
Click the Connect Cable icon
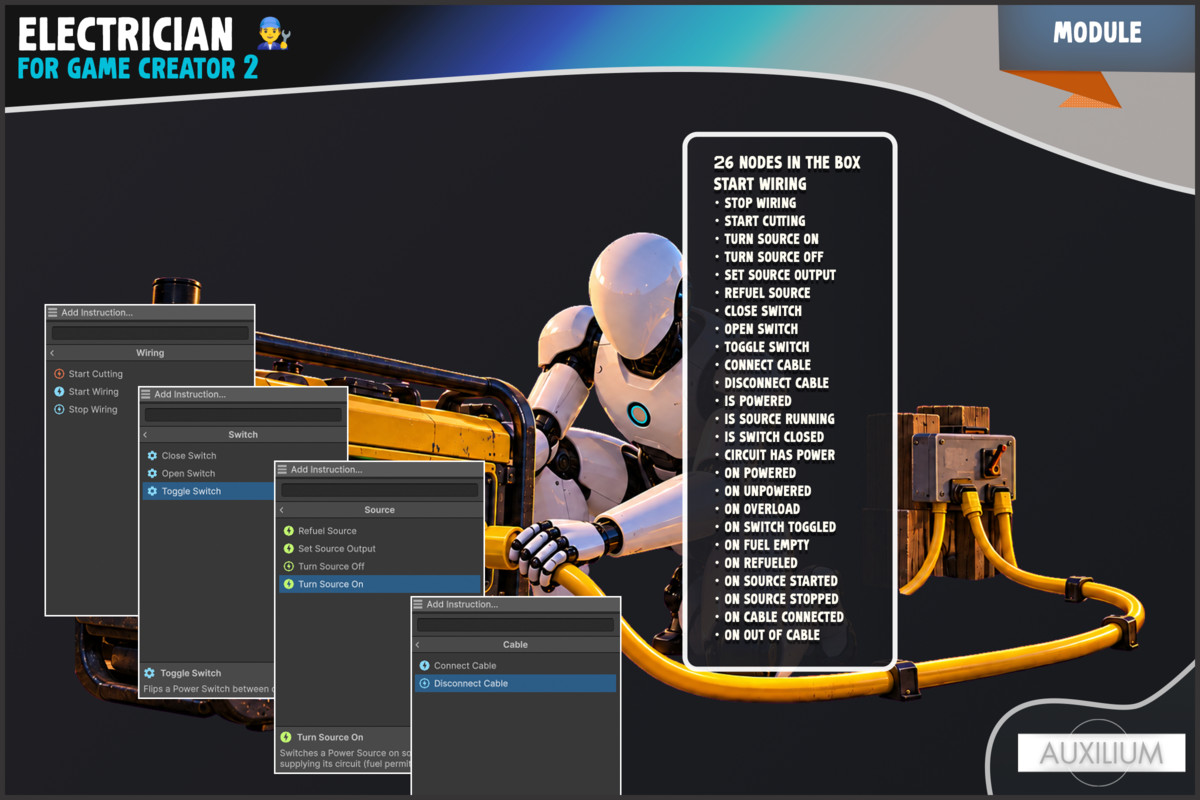pyautogui.click(x=425, y=665)
